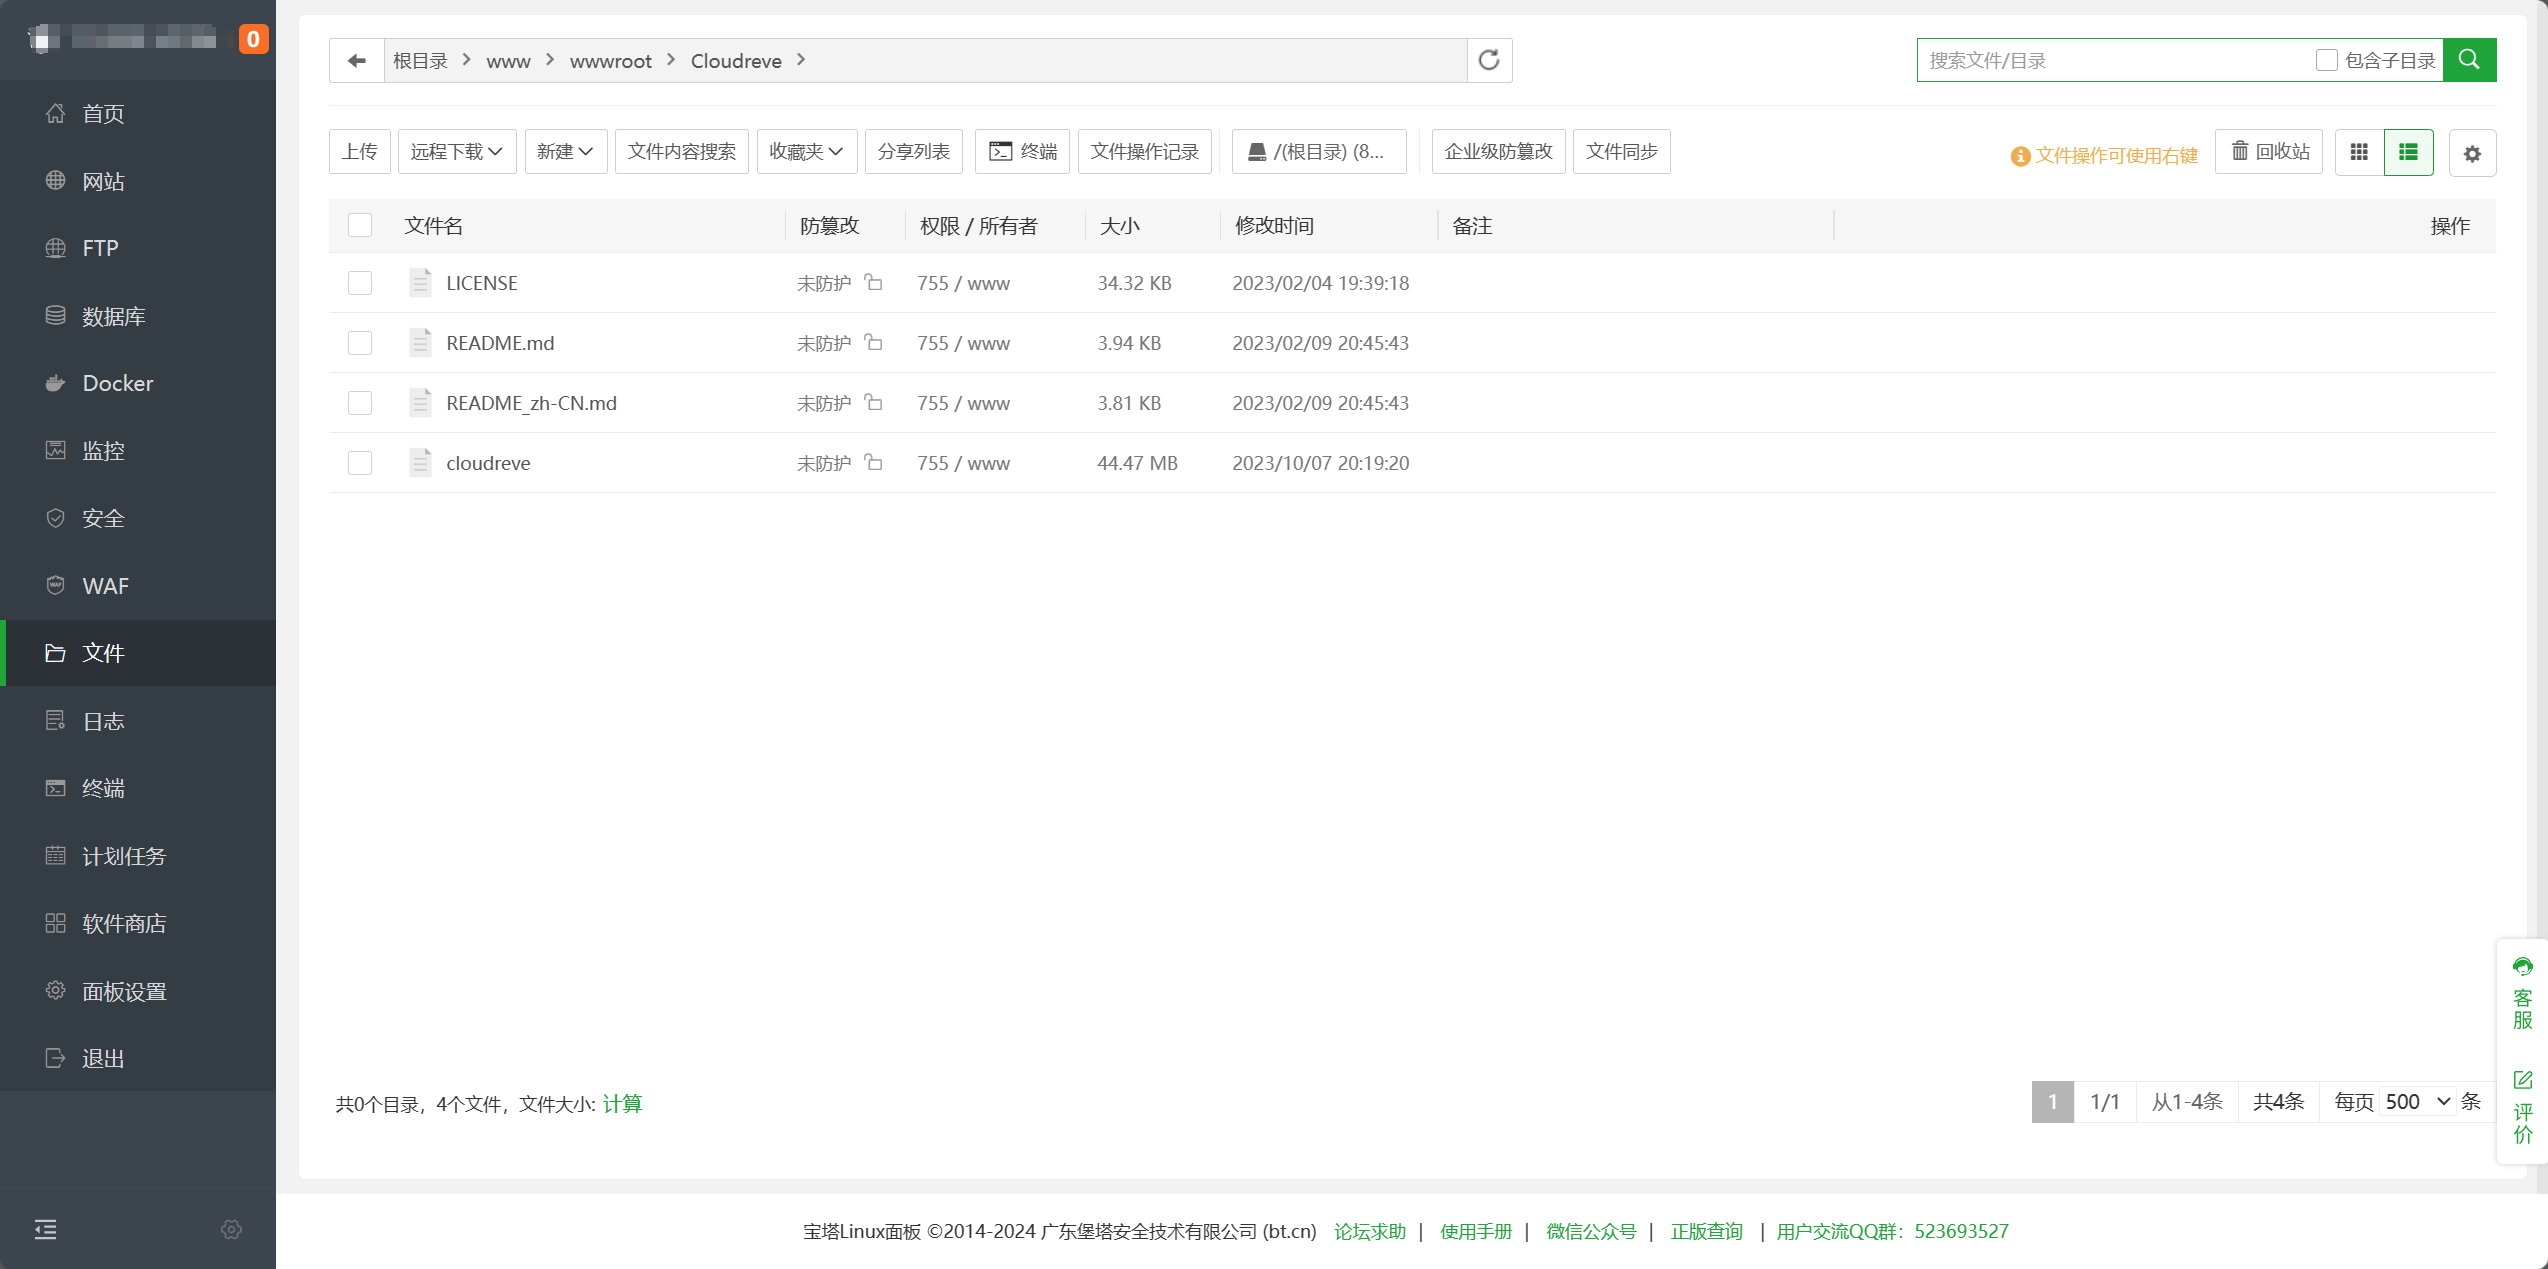Open the 新建 dropdown menu
Viewport: 2548px width, 1269px height.
pyautogui.click(x=565, y=151)
